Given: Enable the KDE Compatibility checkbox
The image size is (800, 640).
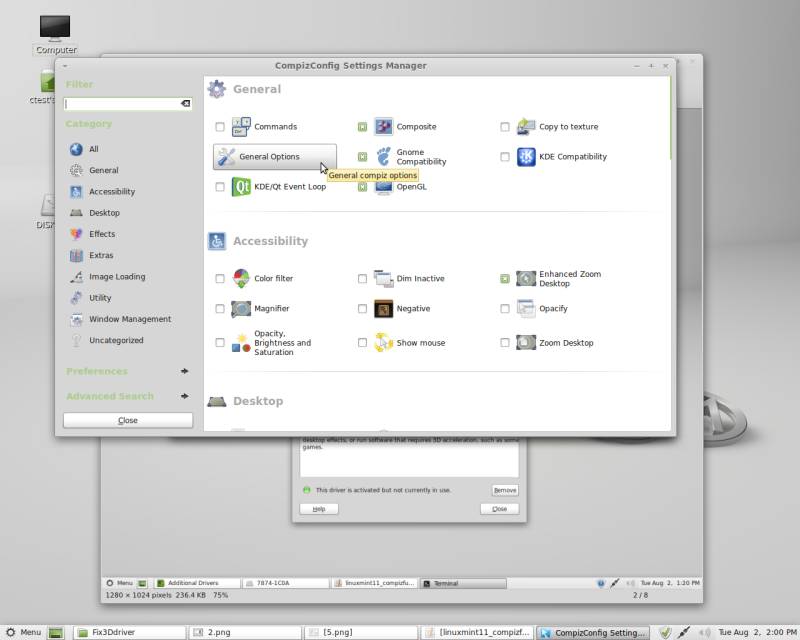Looking at the screenshot, I should click(505, 157).
